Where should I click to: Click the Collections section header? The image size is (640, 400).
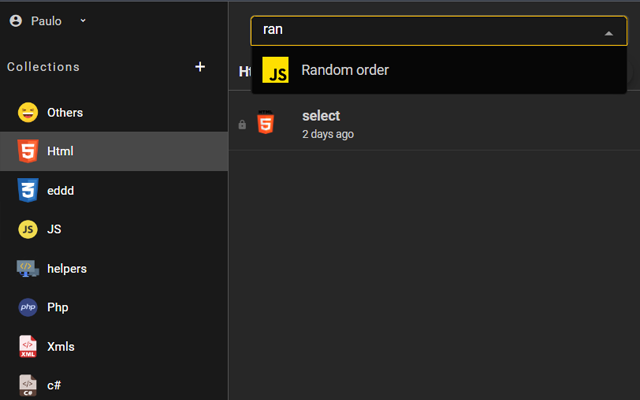[x=43, y=67]
